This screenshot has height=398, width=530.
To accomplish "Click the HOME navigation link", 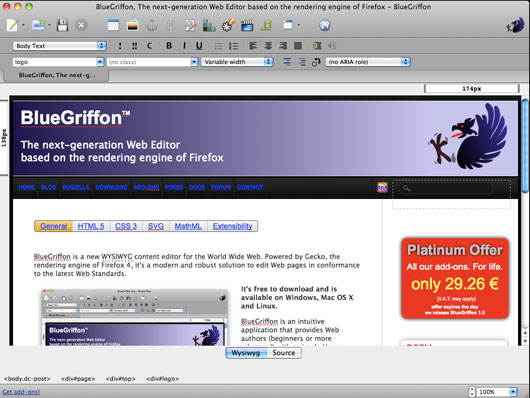I will click(x=27, y=187).
